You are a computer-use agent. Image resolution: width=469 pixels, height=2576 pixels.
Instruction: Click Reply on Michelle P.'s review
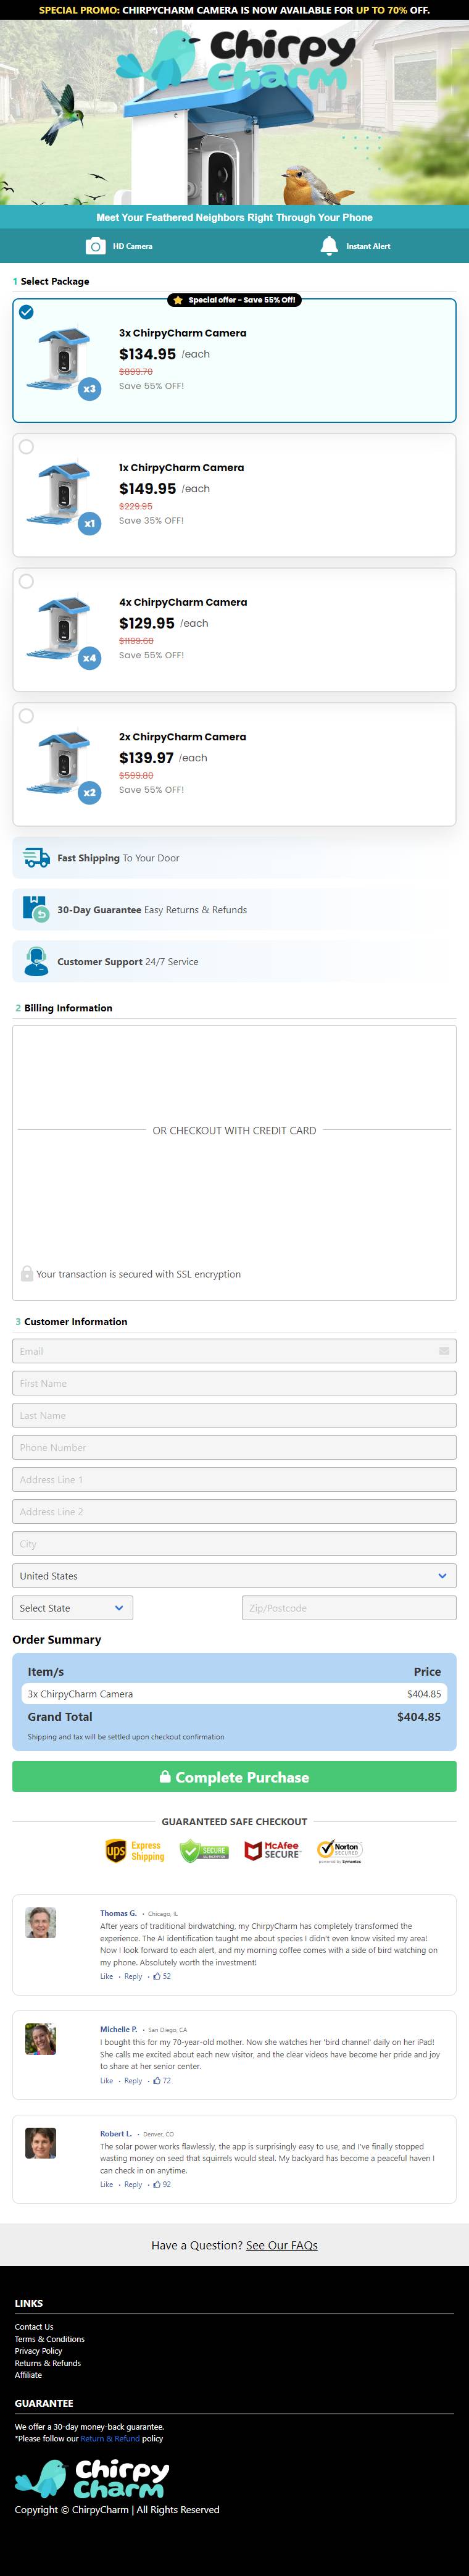(x=133, y=2080)
